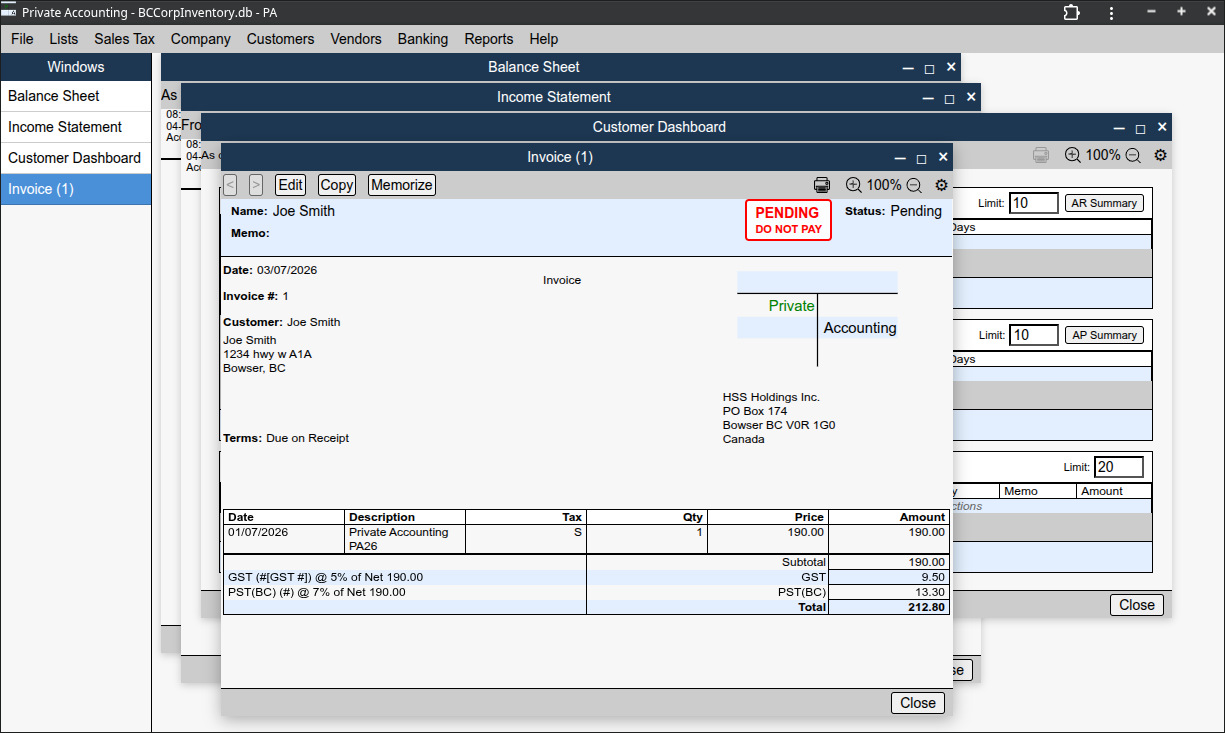
Task: Select Income Statement in Windows list
Action: point(76,127)
